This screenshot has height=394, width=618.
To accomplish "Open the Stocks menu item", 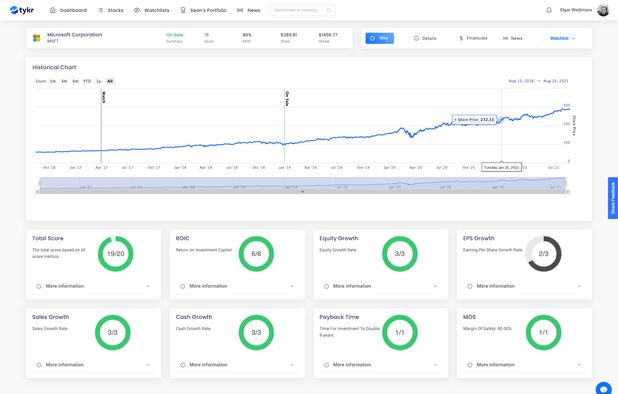I will 111,10.
